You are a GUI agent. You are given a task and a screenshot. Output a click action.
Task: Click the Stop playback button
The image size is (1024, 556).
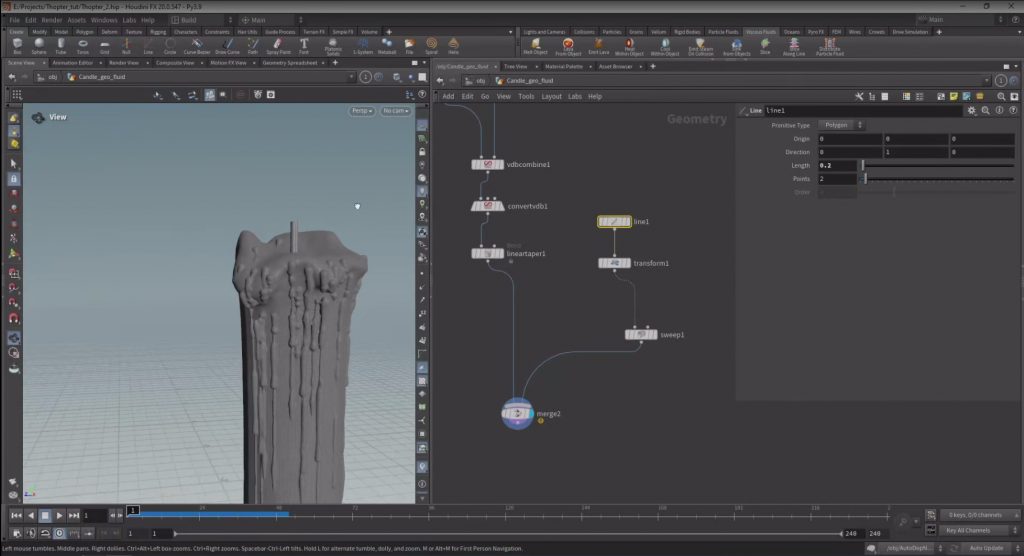[x=45, y=515]
